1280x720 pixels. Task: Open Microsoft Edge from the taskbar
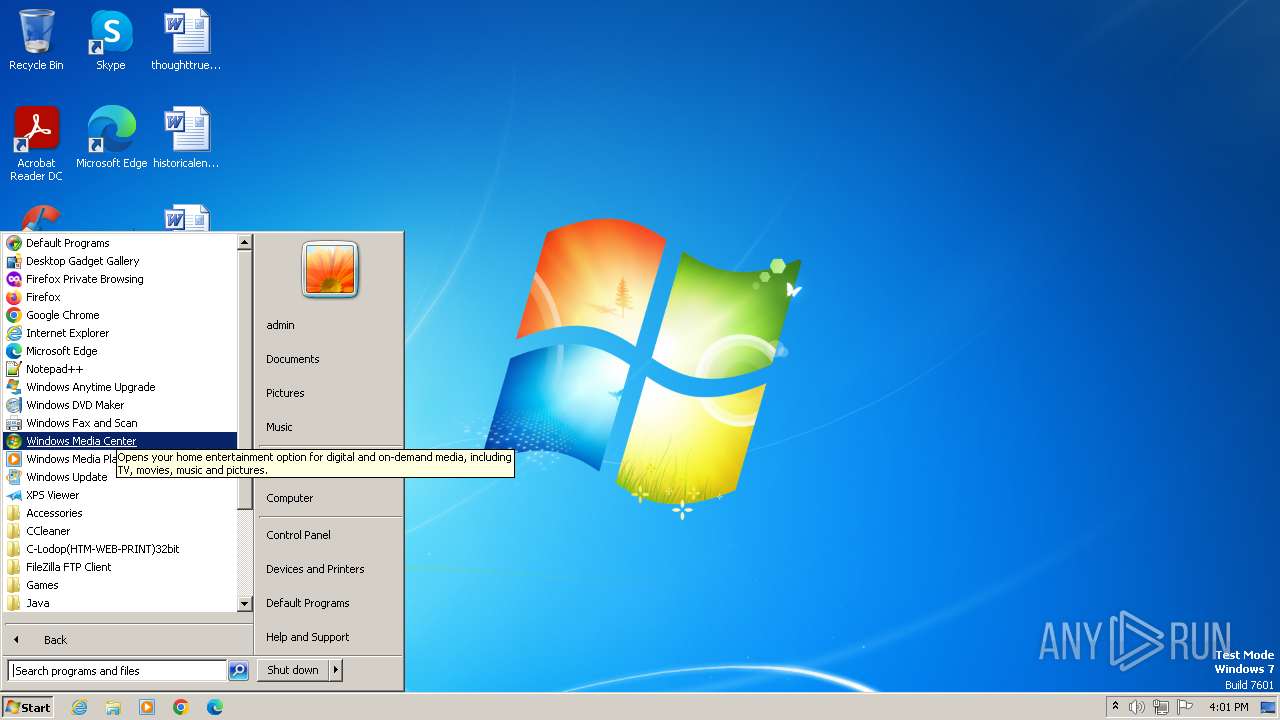click(215, 707)
